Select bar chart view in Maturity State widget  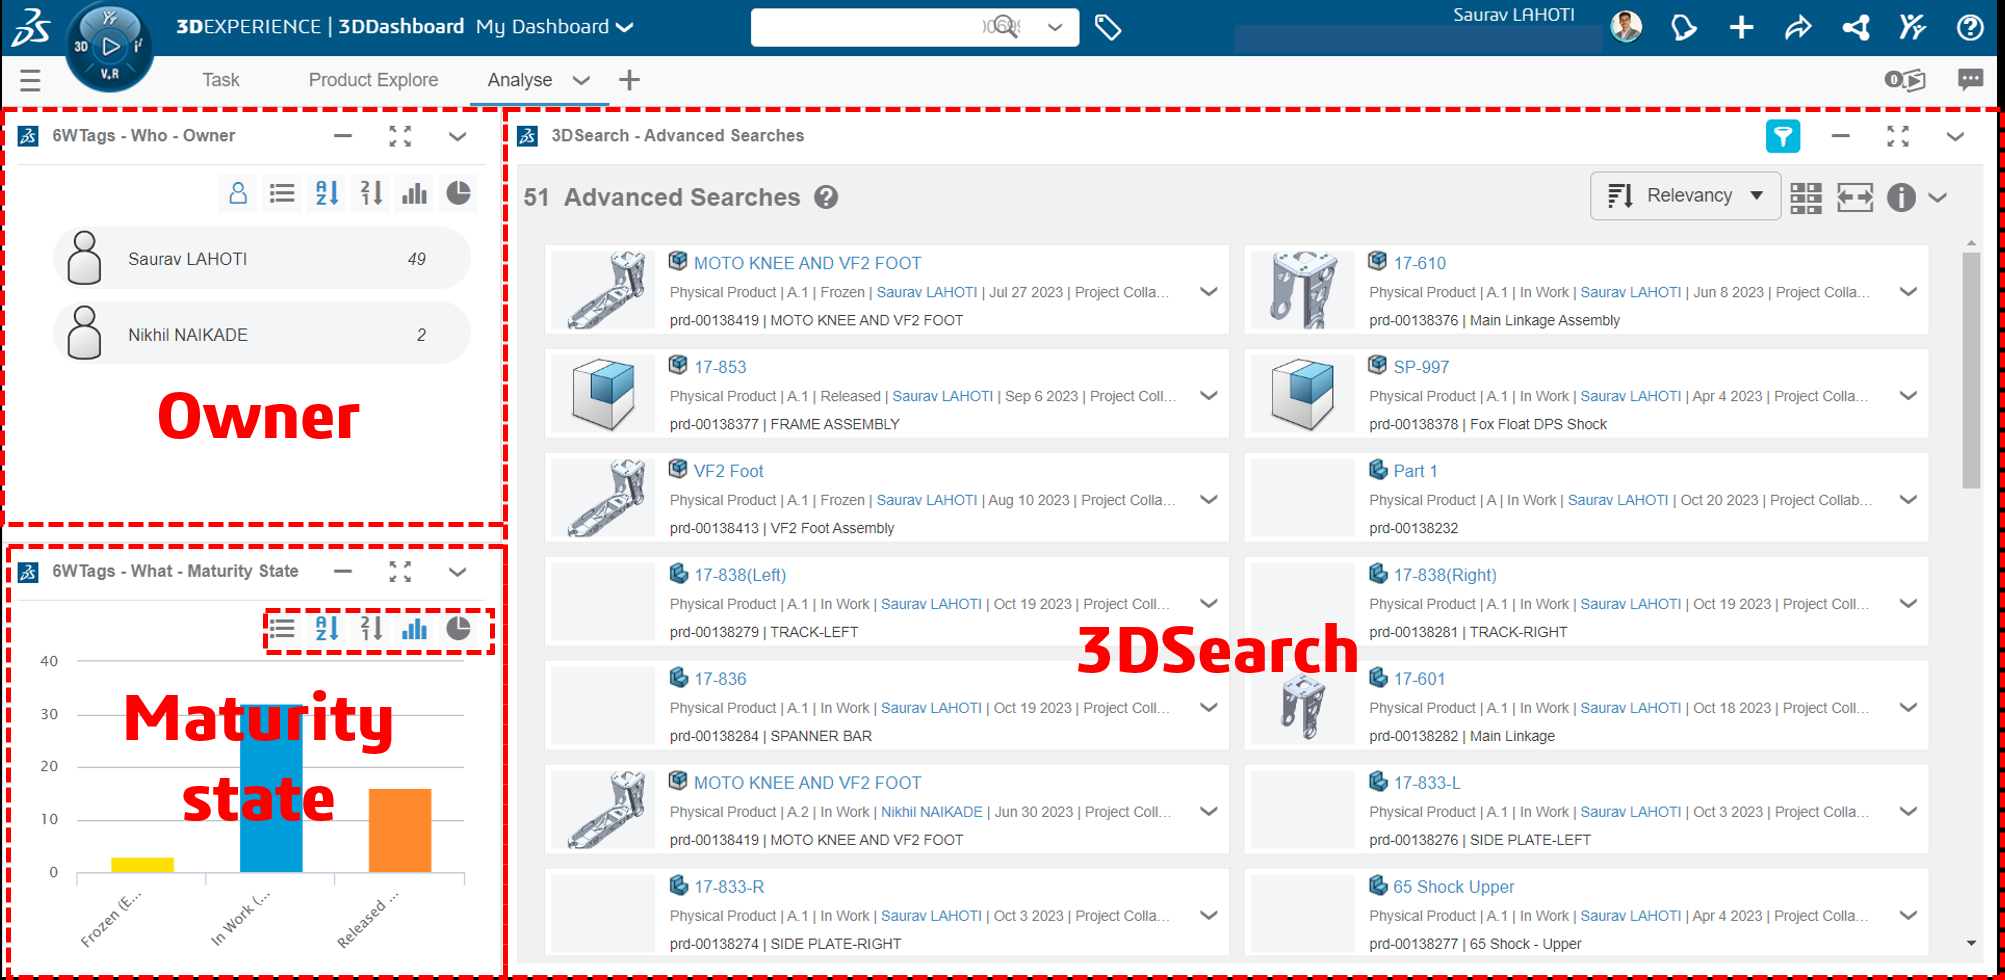point(414,629)
